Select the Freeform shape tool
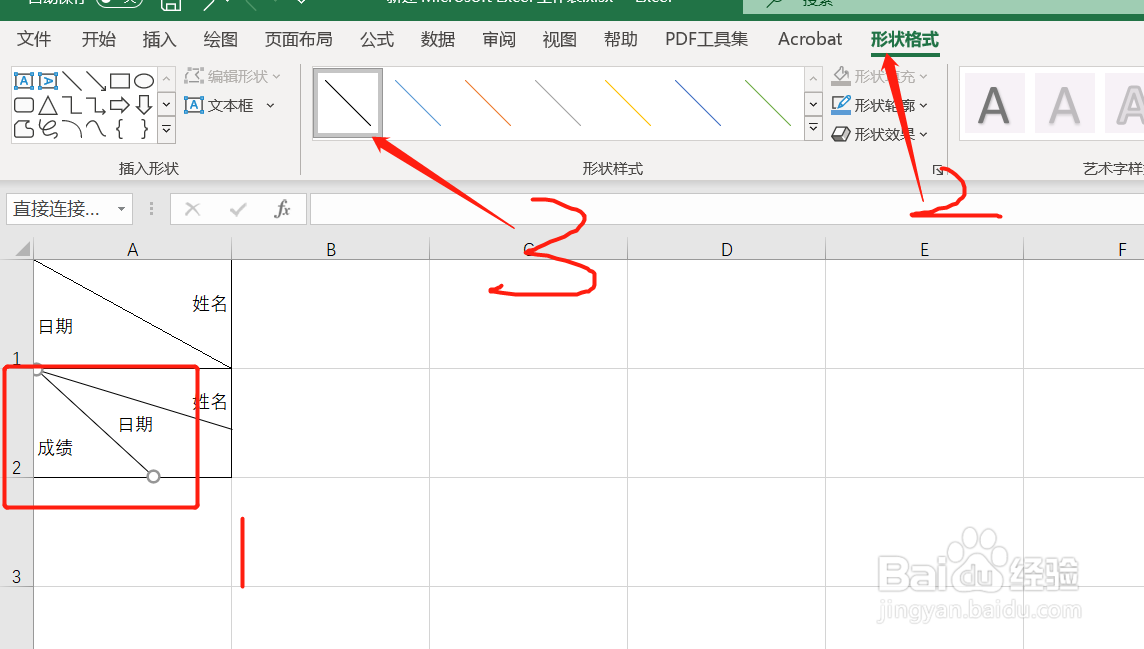 24,129
